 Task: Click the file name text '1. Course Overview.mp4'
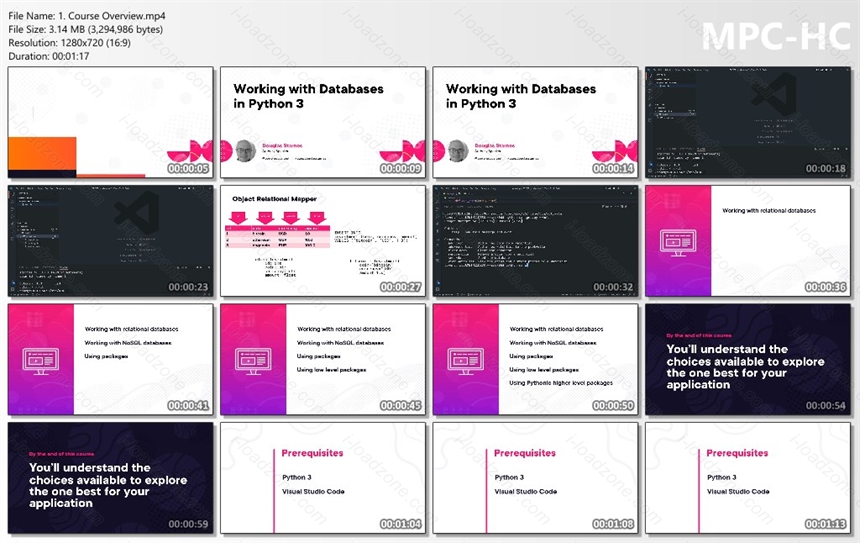[111, 16]
